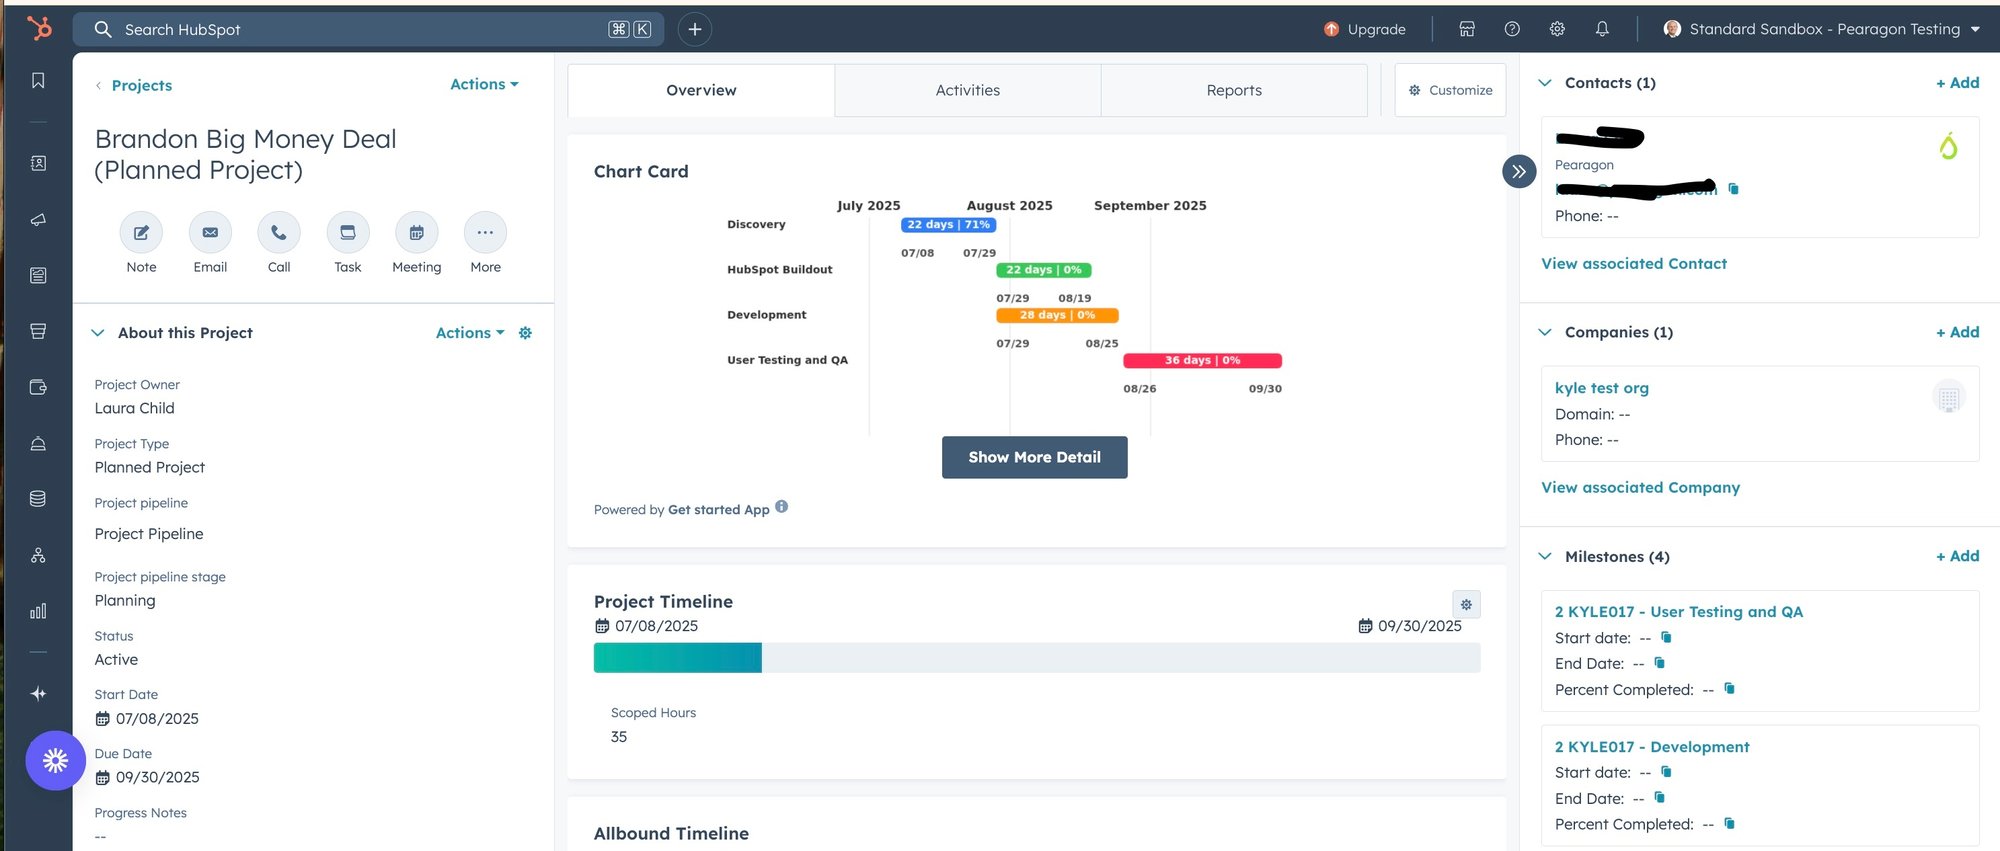The height and width of the screenshot is (851, 2000).
Task: Collapse the Contacts (1) section
Action: (1545, 83)
